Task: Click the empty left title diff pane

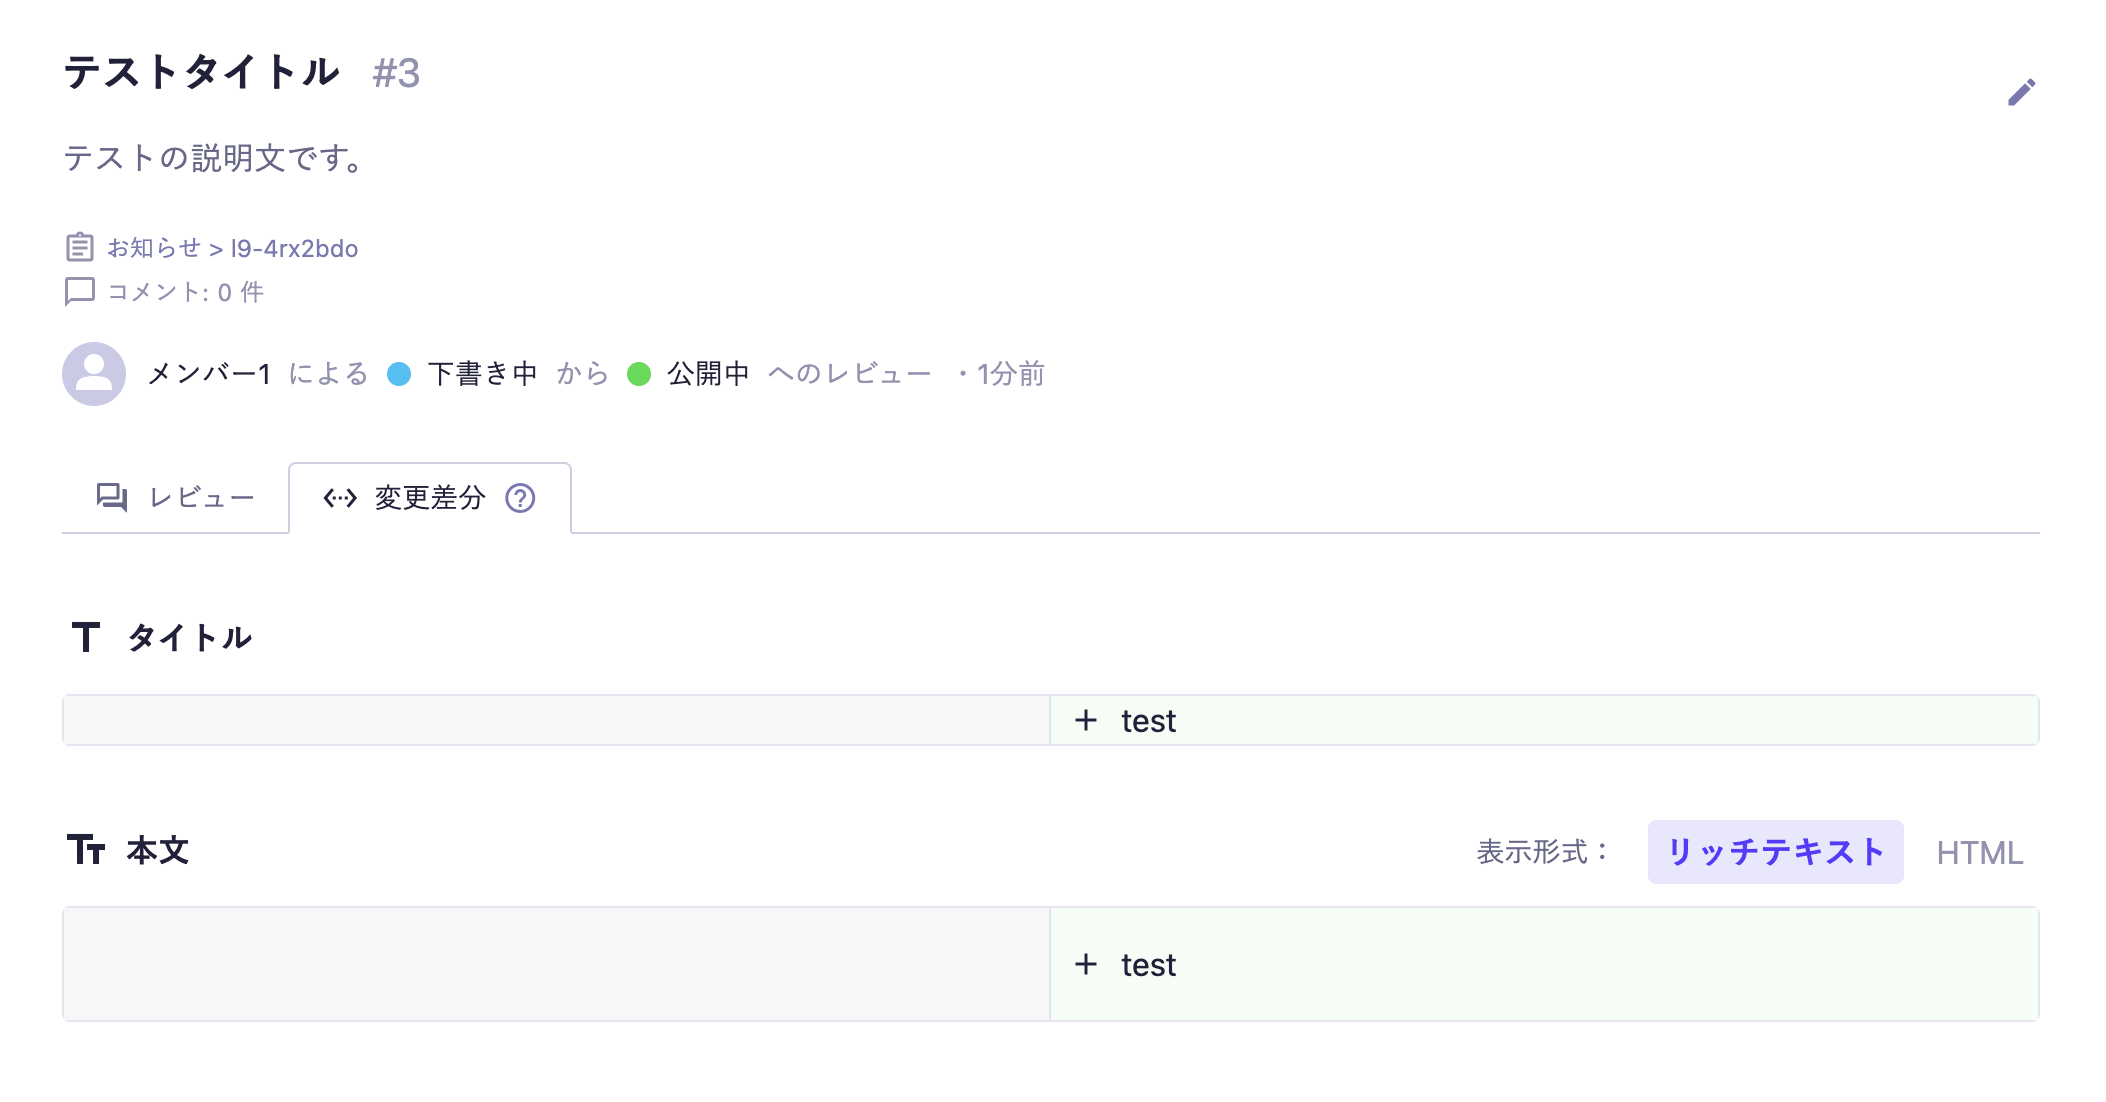Action: tap(556, 720)
